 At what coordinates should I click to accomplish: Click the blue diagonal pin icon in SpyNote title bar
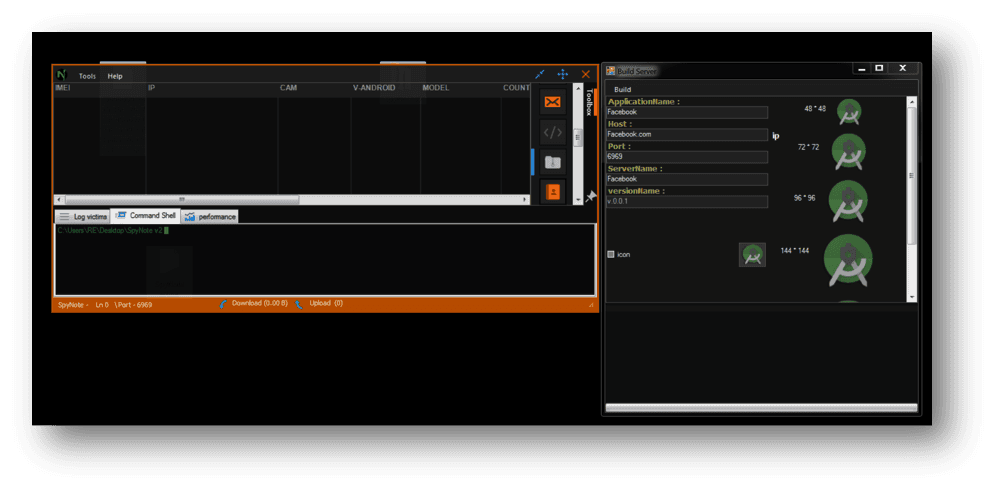[540, 74]
